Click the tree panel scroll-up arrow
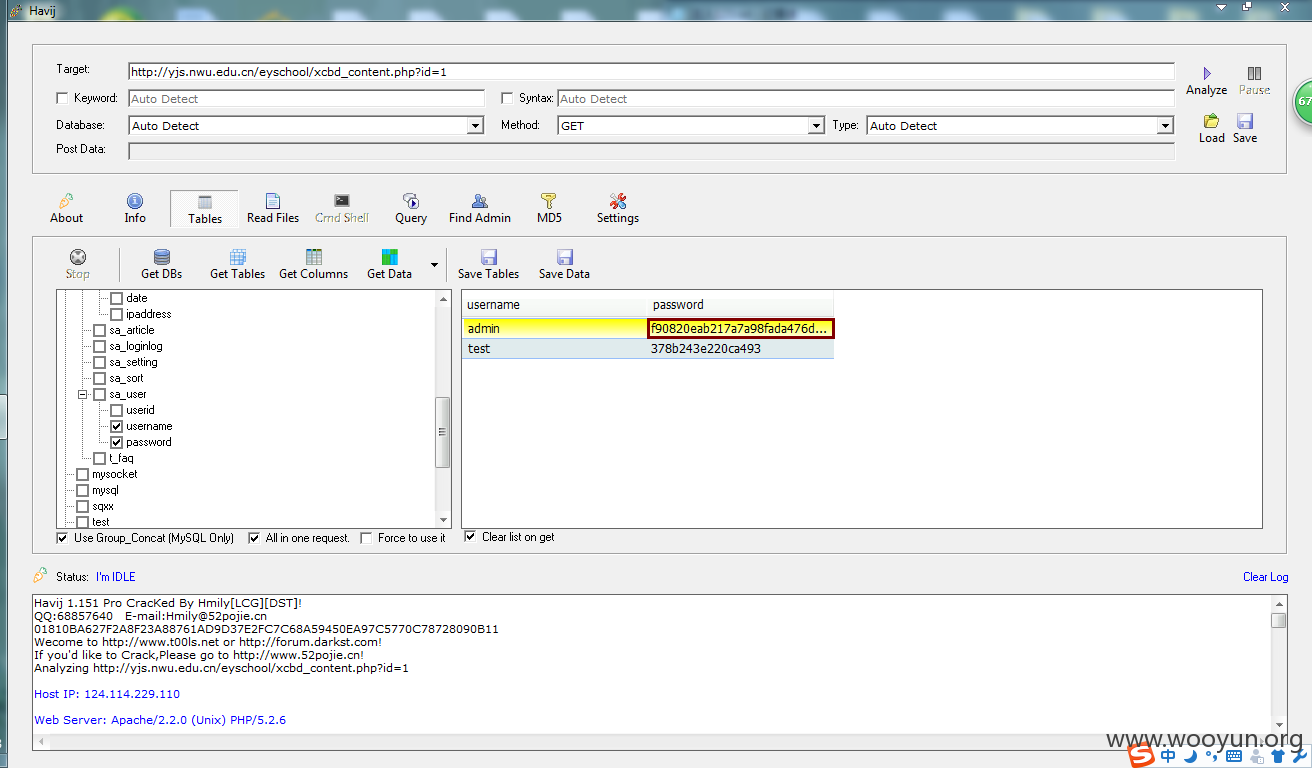The width and height of the screenshot is (1312, 768). pos(443,299)
